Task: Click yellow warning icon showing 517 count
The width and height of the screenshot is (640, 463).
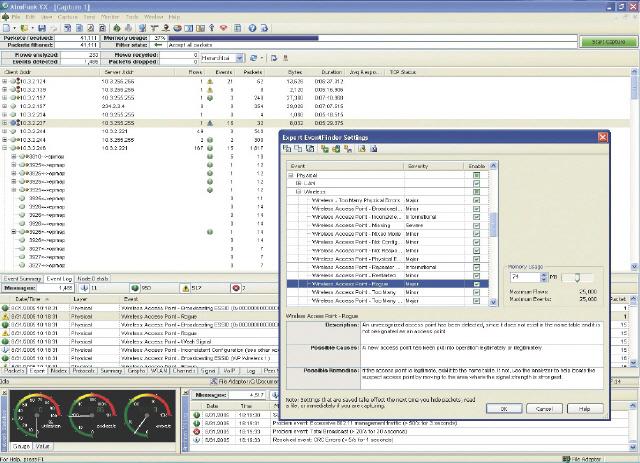Action: click(186, 288)
